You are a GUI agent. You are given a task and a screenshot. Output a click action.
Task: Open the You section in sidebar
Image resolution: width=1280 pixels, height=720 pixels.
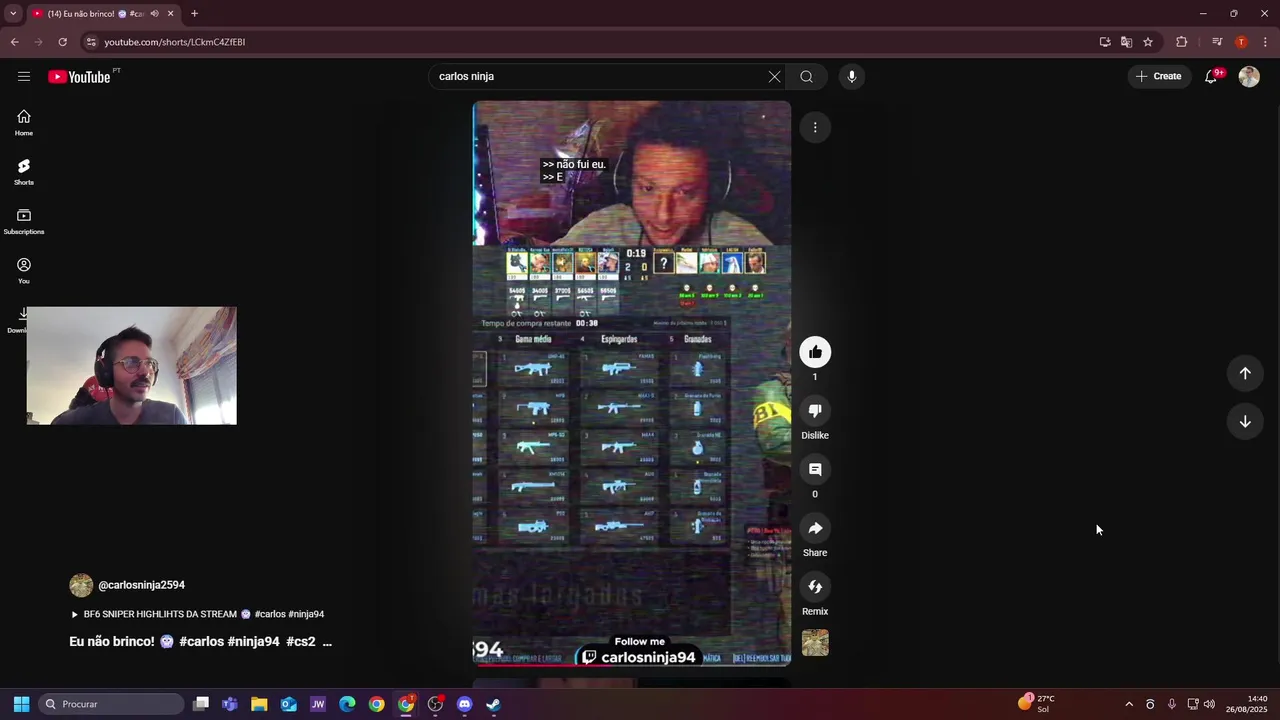pyautogui.click(x=24, y=270)
